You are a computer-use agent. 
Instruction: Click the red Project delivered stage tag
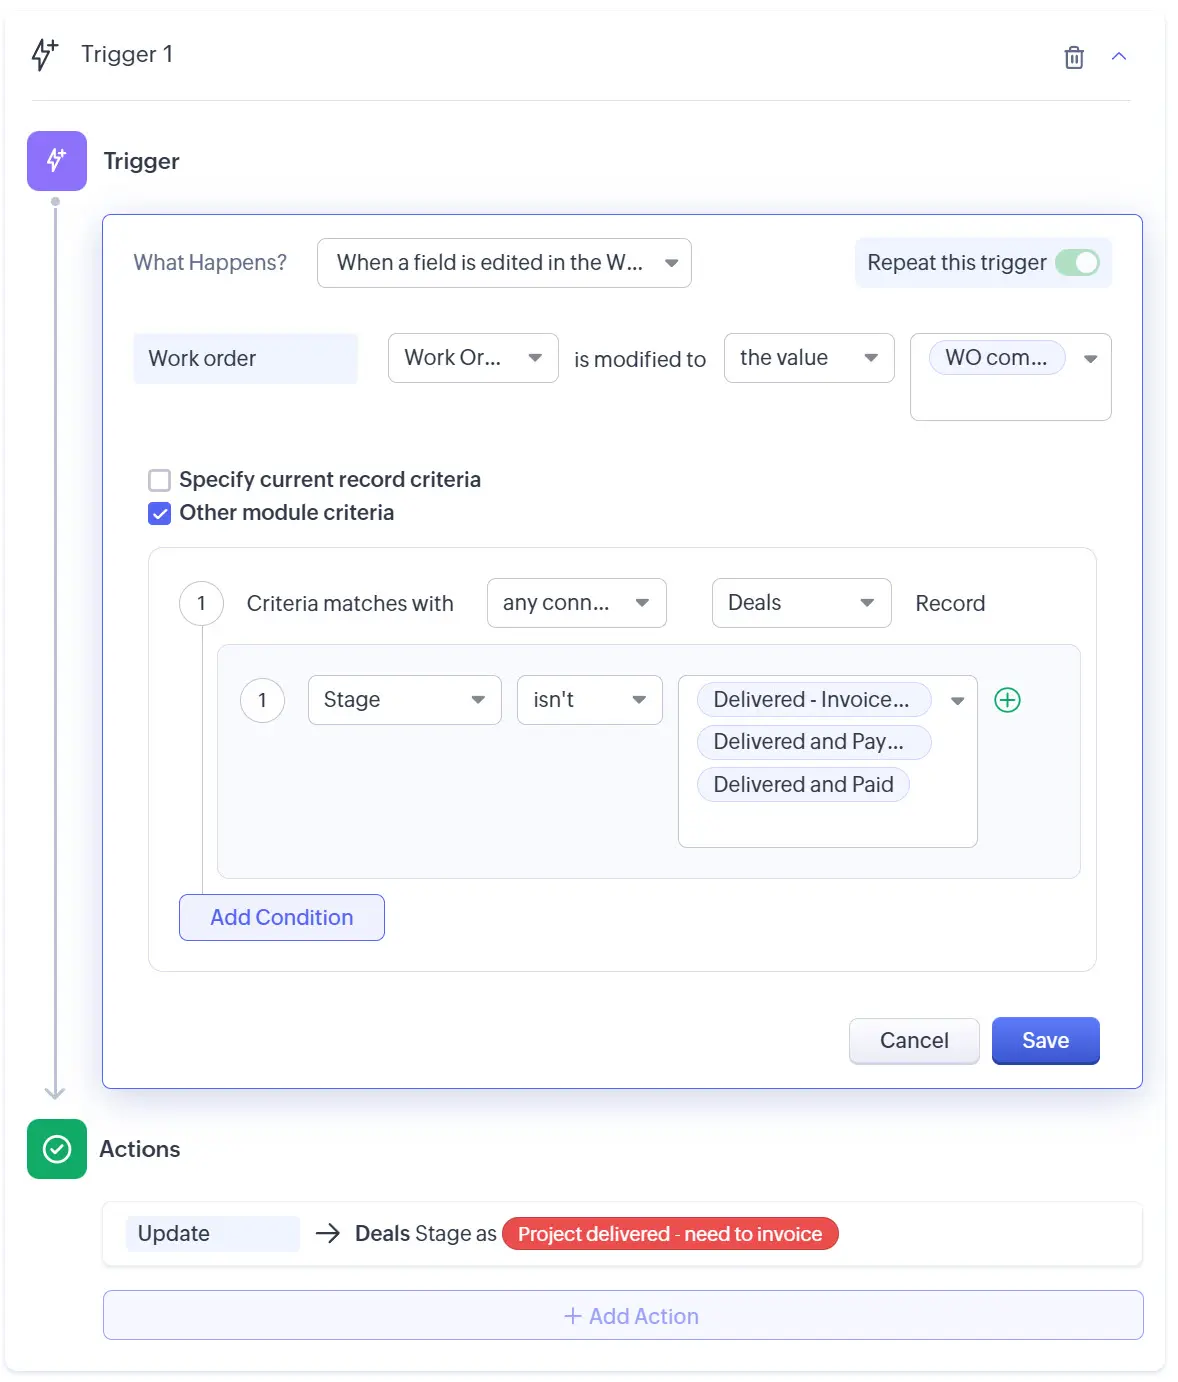coord(670,1234)
